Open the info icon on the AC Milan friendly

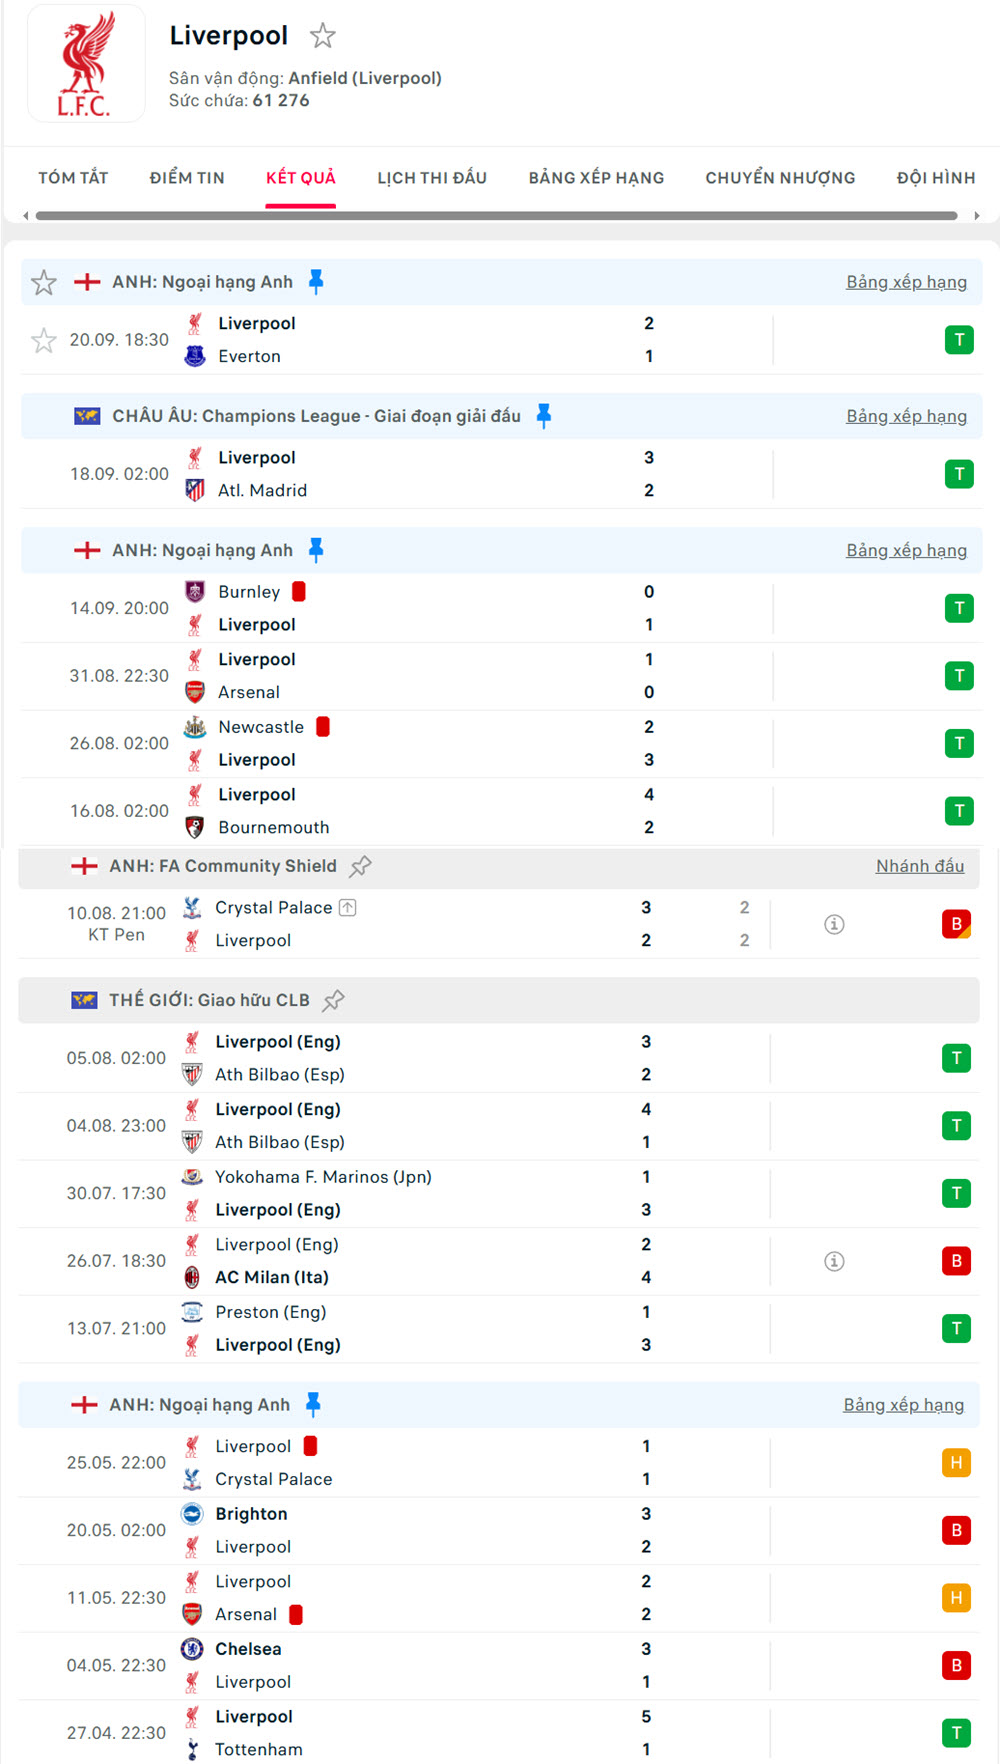click(x=835, y=1261)
